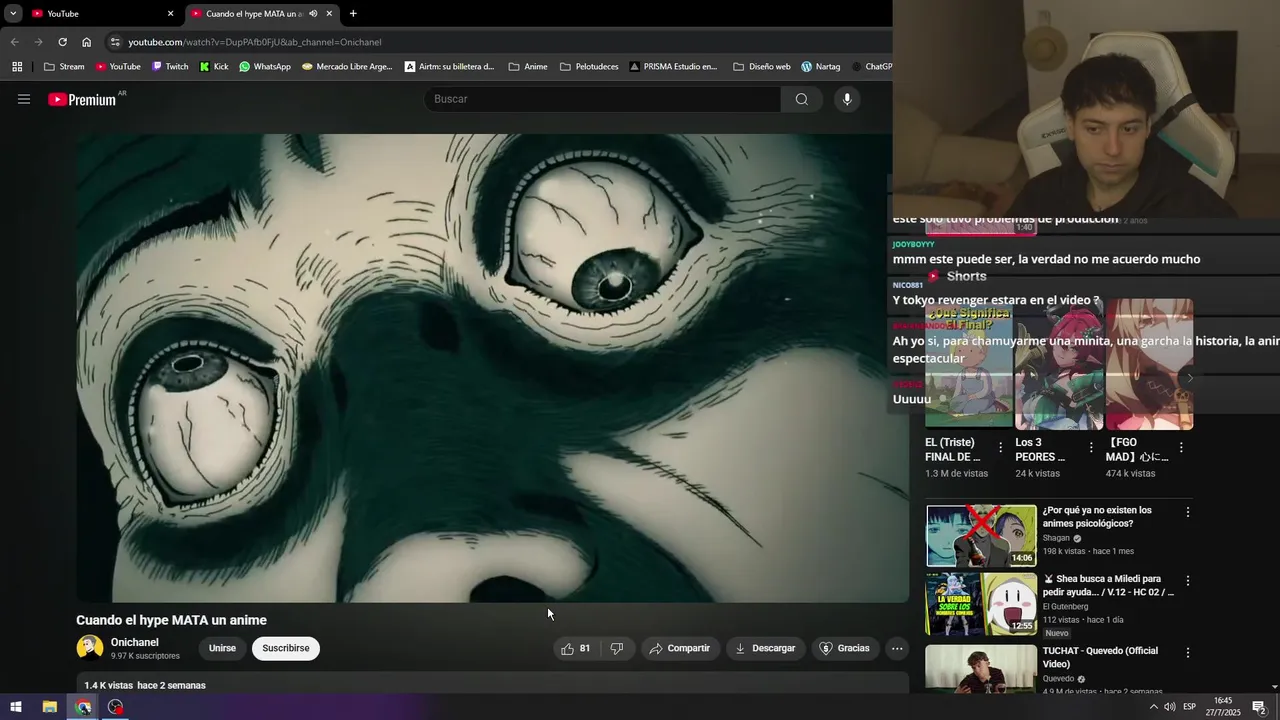Screen dimensions: 1280x720
Task: Open options for TUCHAT Quevedo video
Action: [1188, 653]
